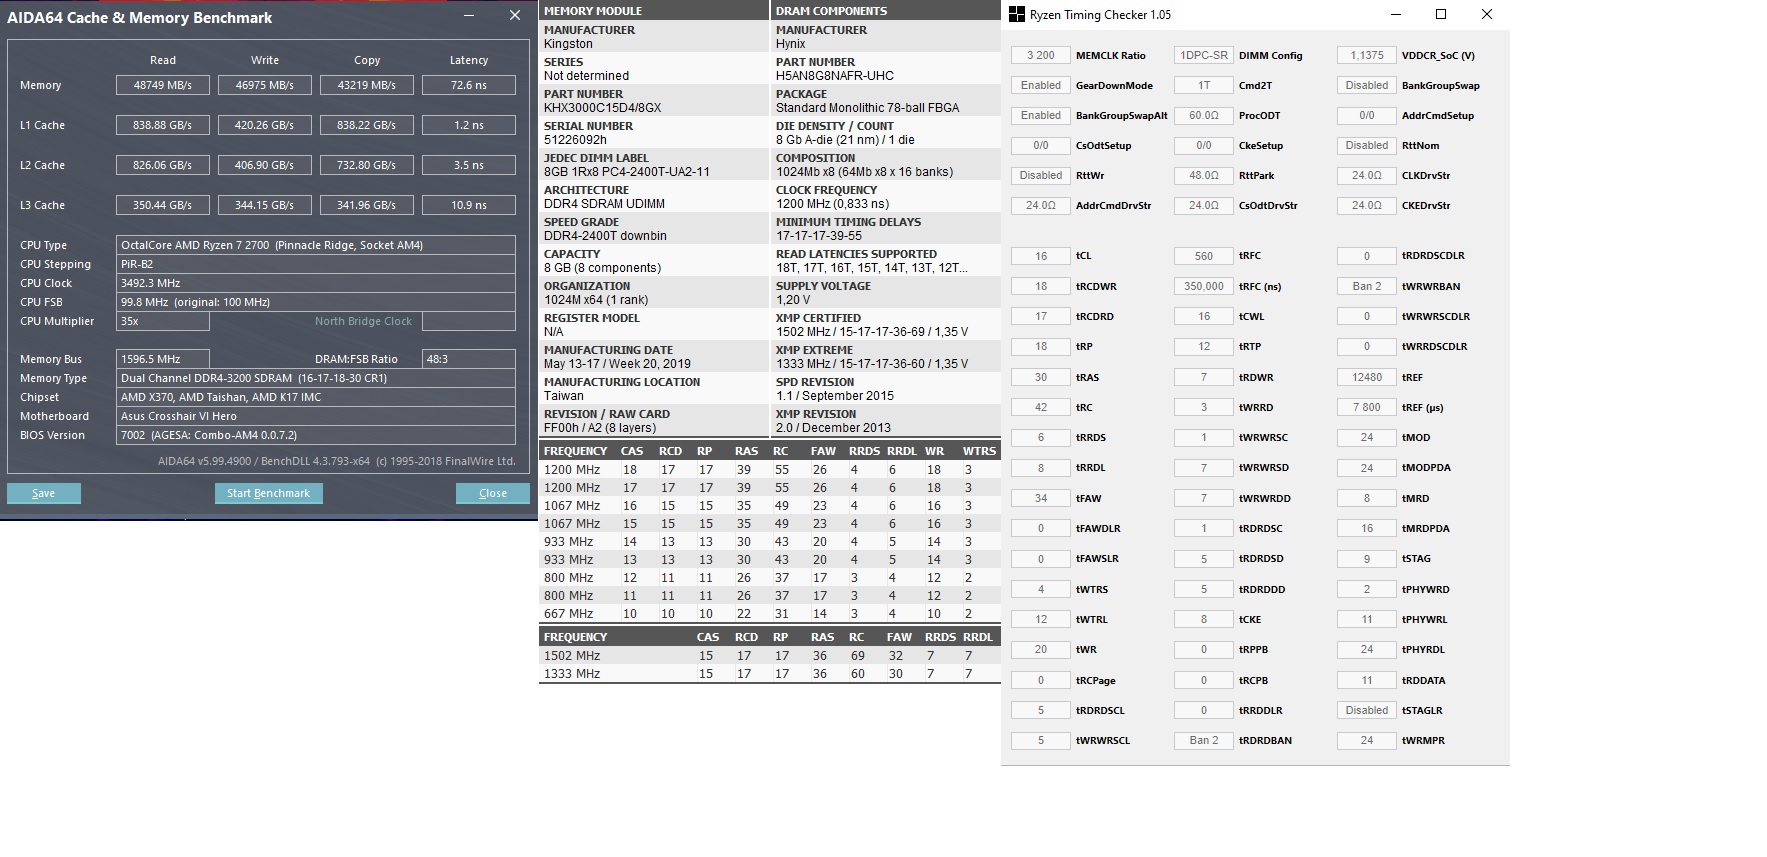Select the tRFC (ns) 350.000 value box
The width and height of the screenshot is (1767, 857).
[x=1204, y=286]
